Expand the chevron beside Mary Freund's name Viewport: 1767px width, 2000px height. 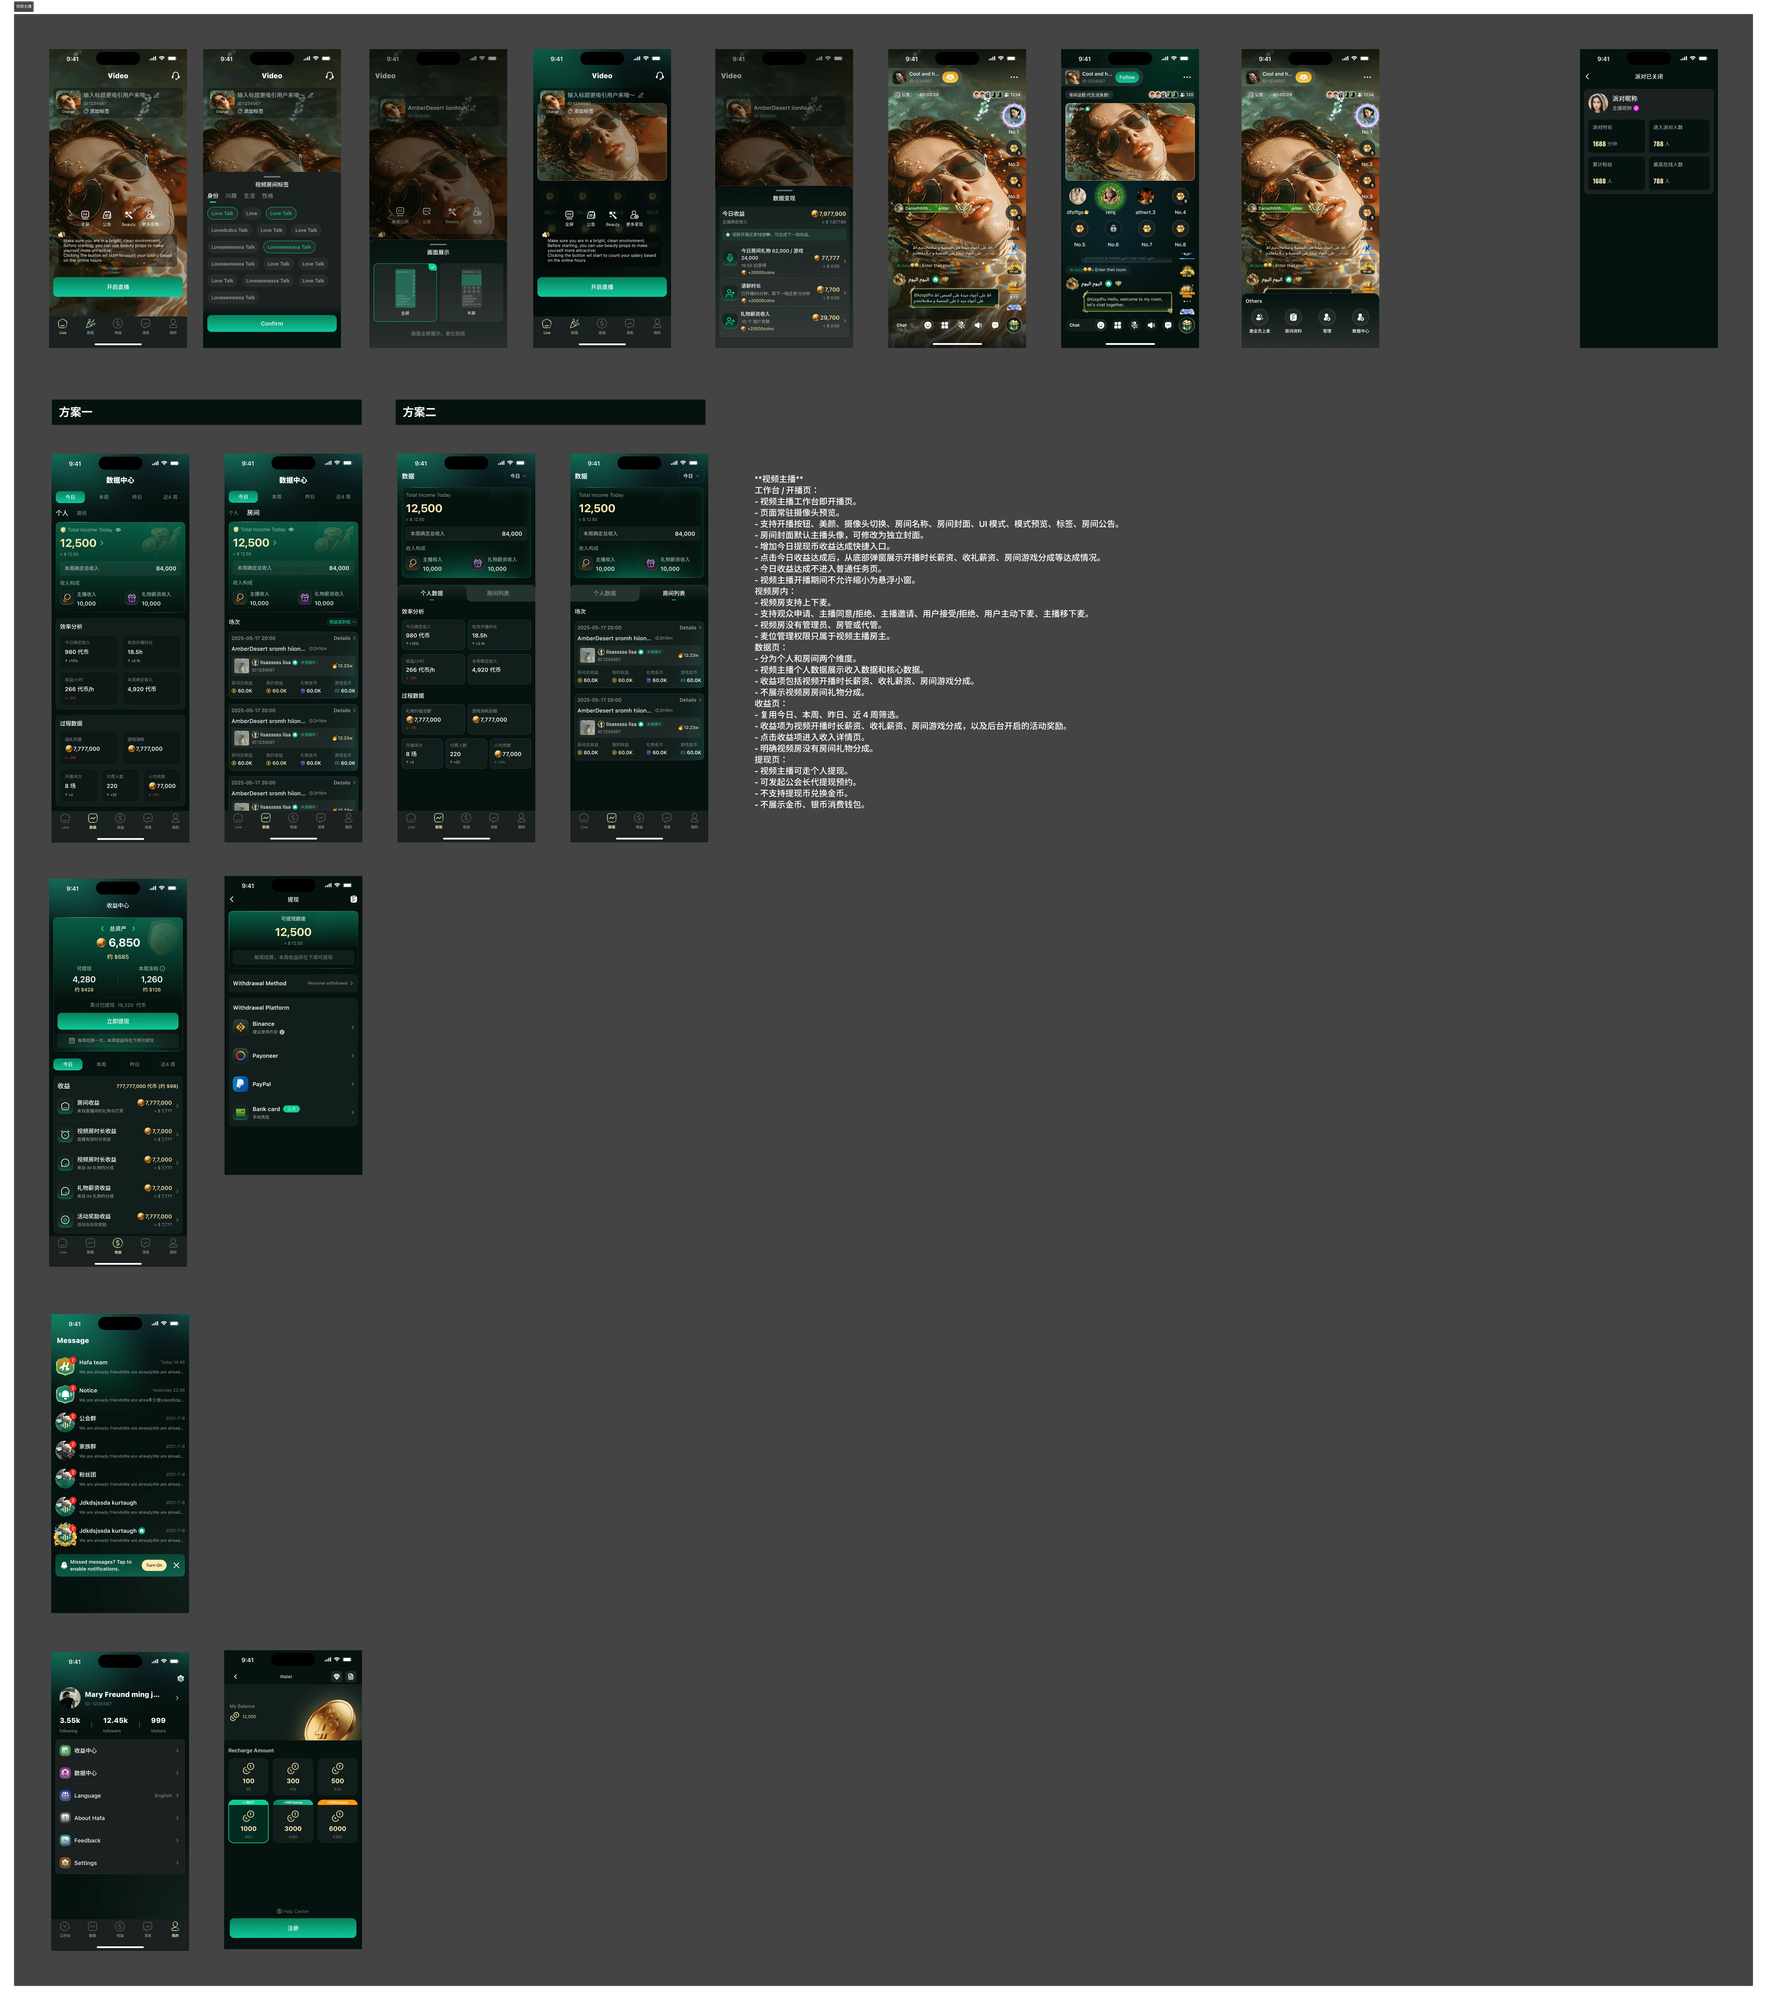177,1697
